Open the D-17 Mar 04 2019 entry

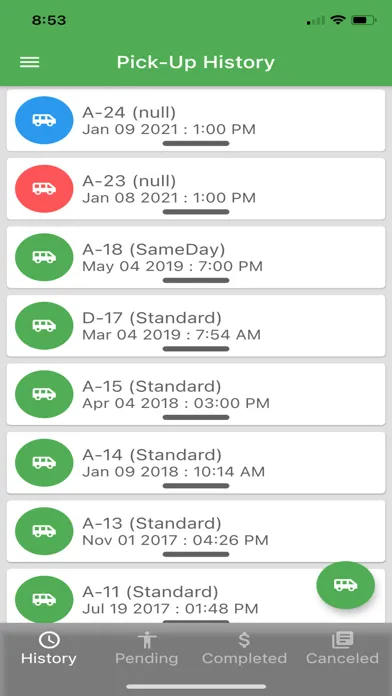pyautogui.click(x=196, y=325)
